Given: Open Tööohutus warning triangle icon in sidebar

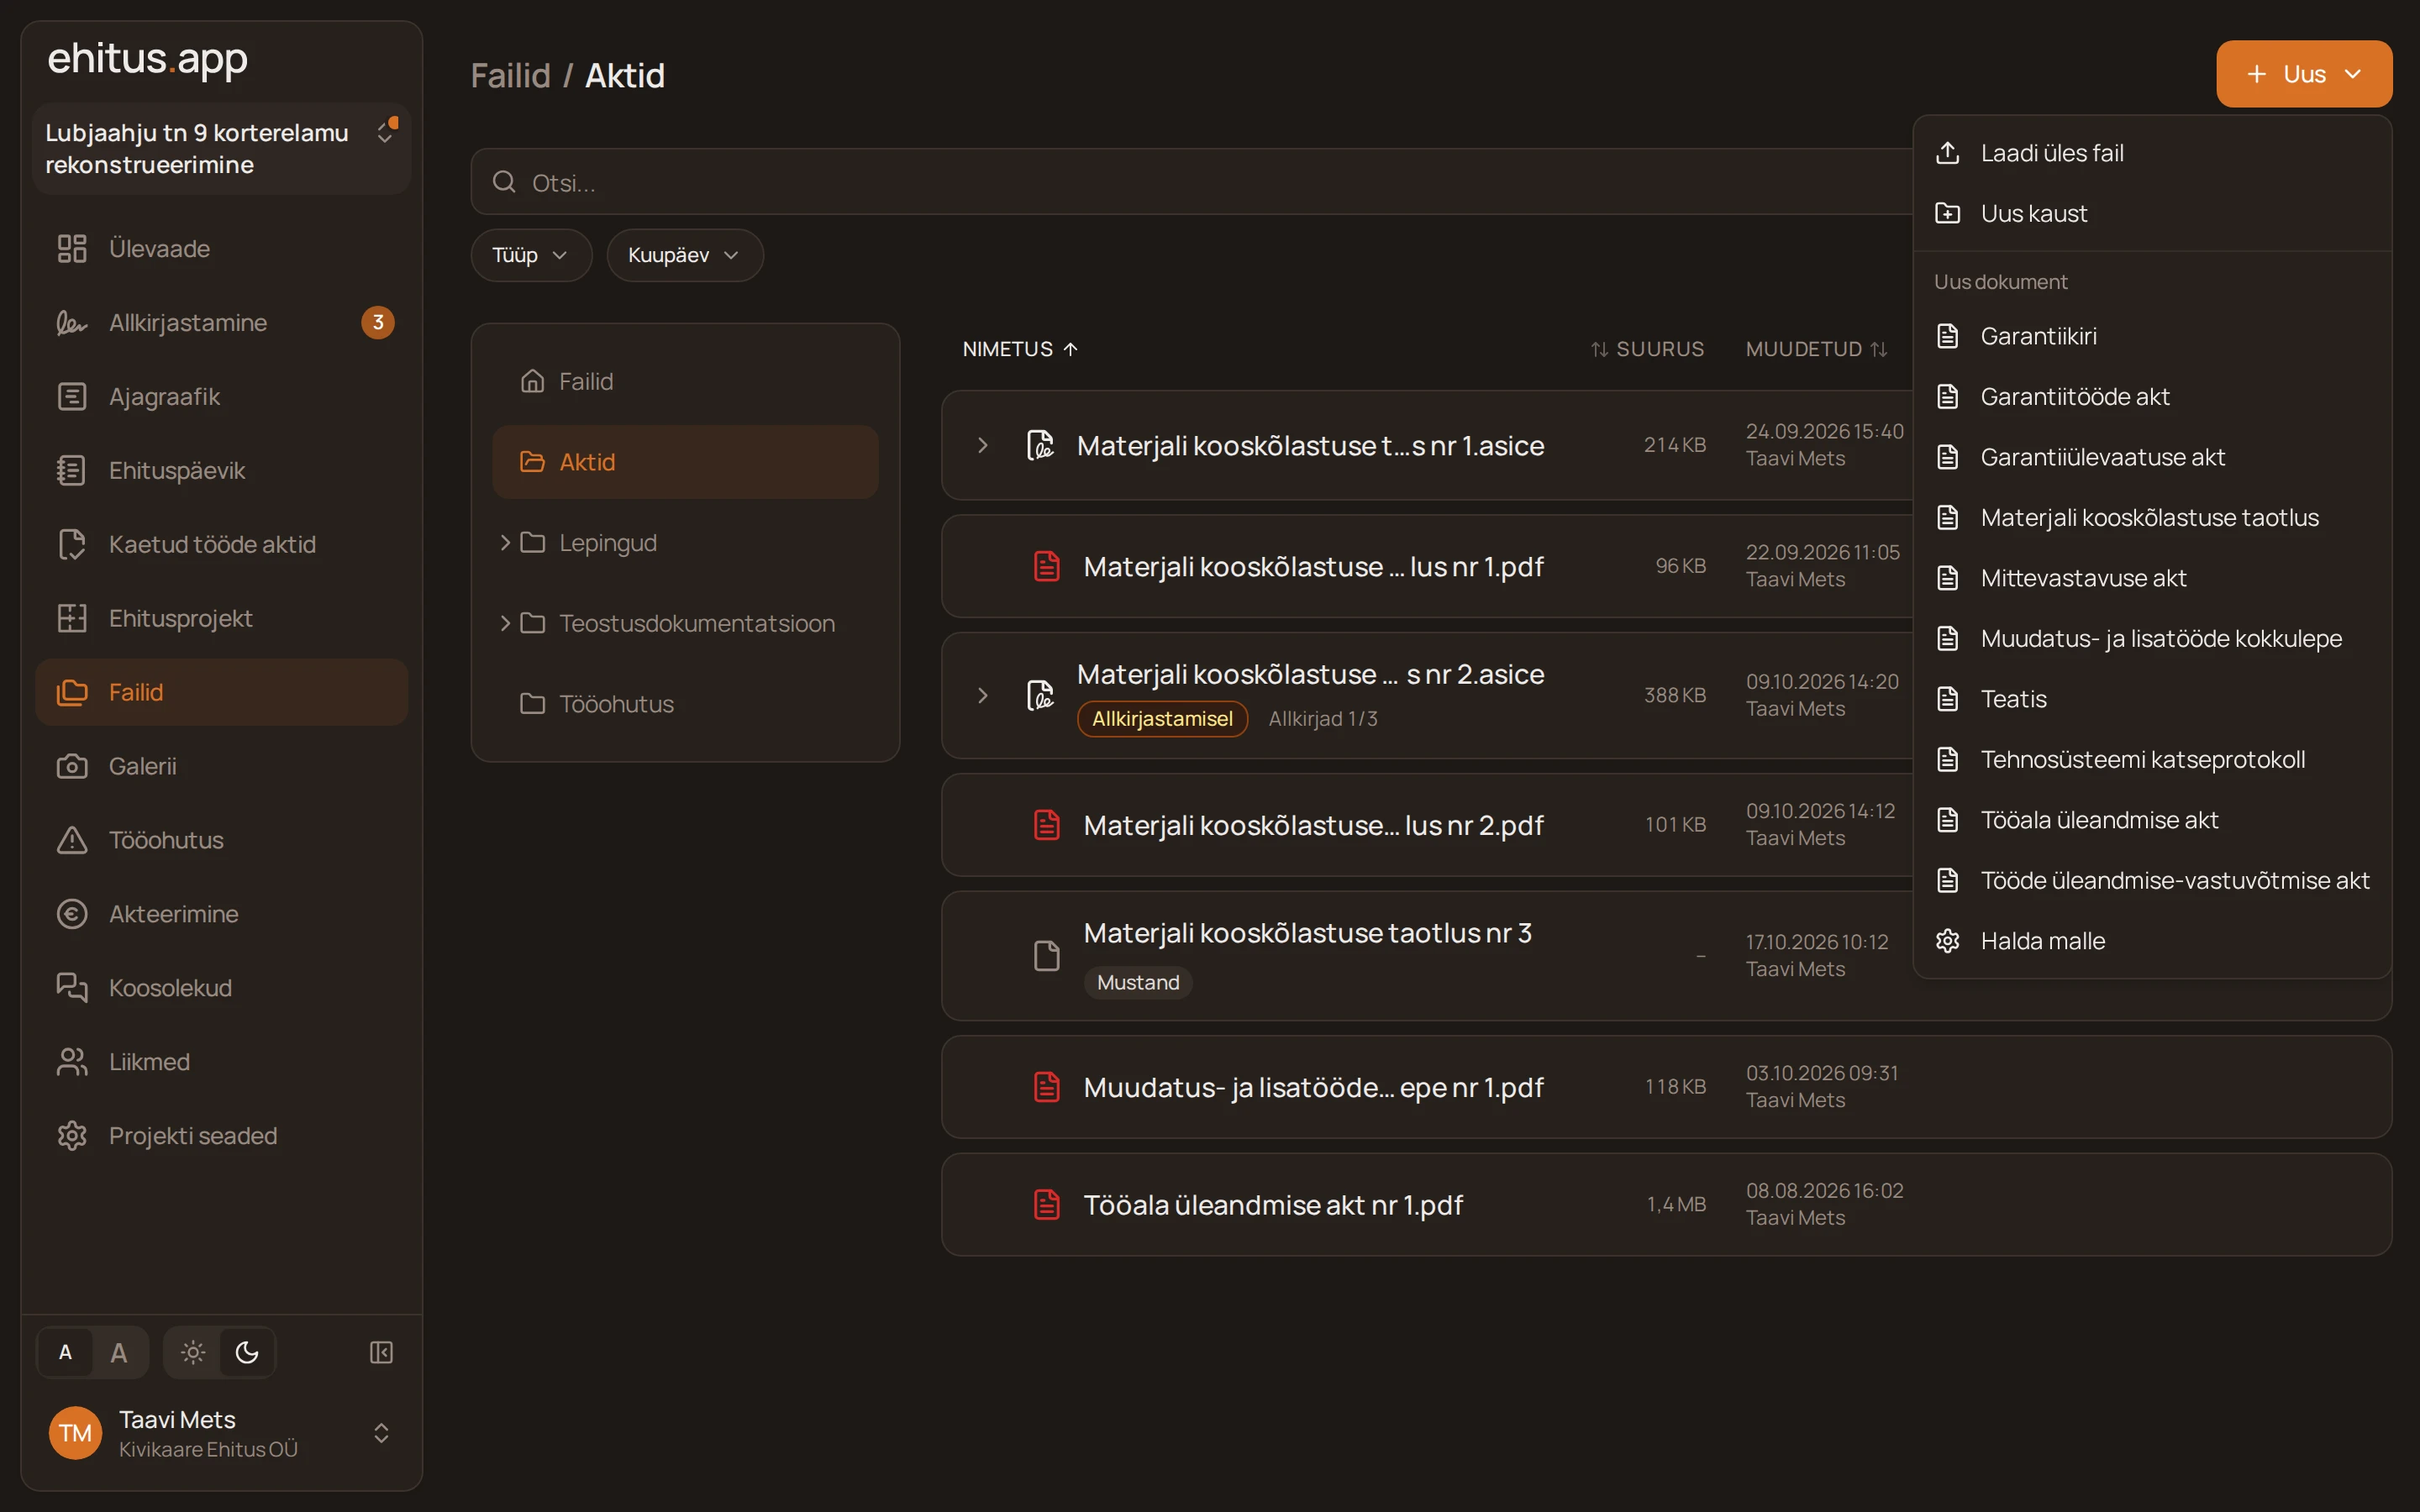Looking at the screenshot, I should pyautogui.click(x=72, y=840).
